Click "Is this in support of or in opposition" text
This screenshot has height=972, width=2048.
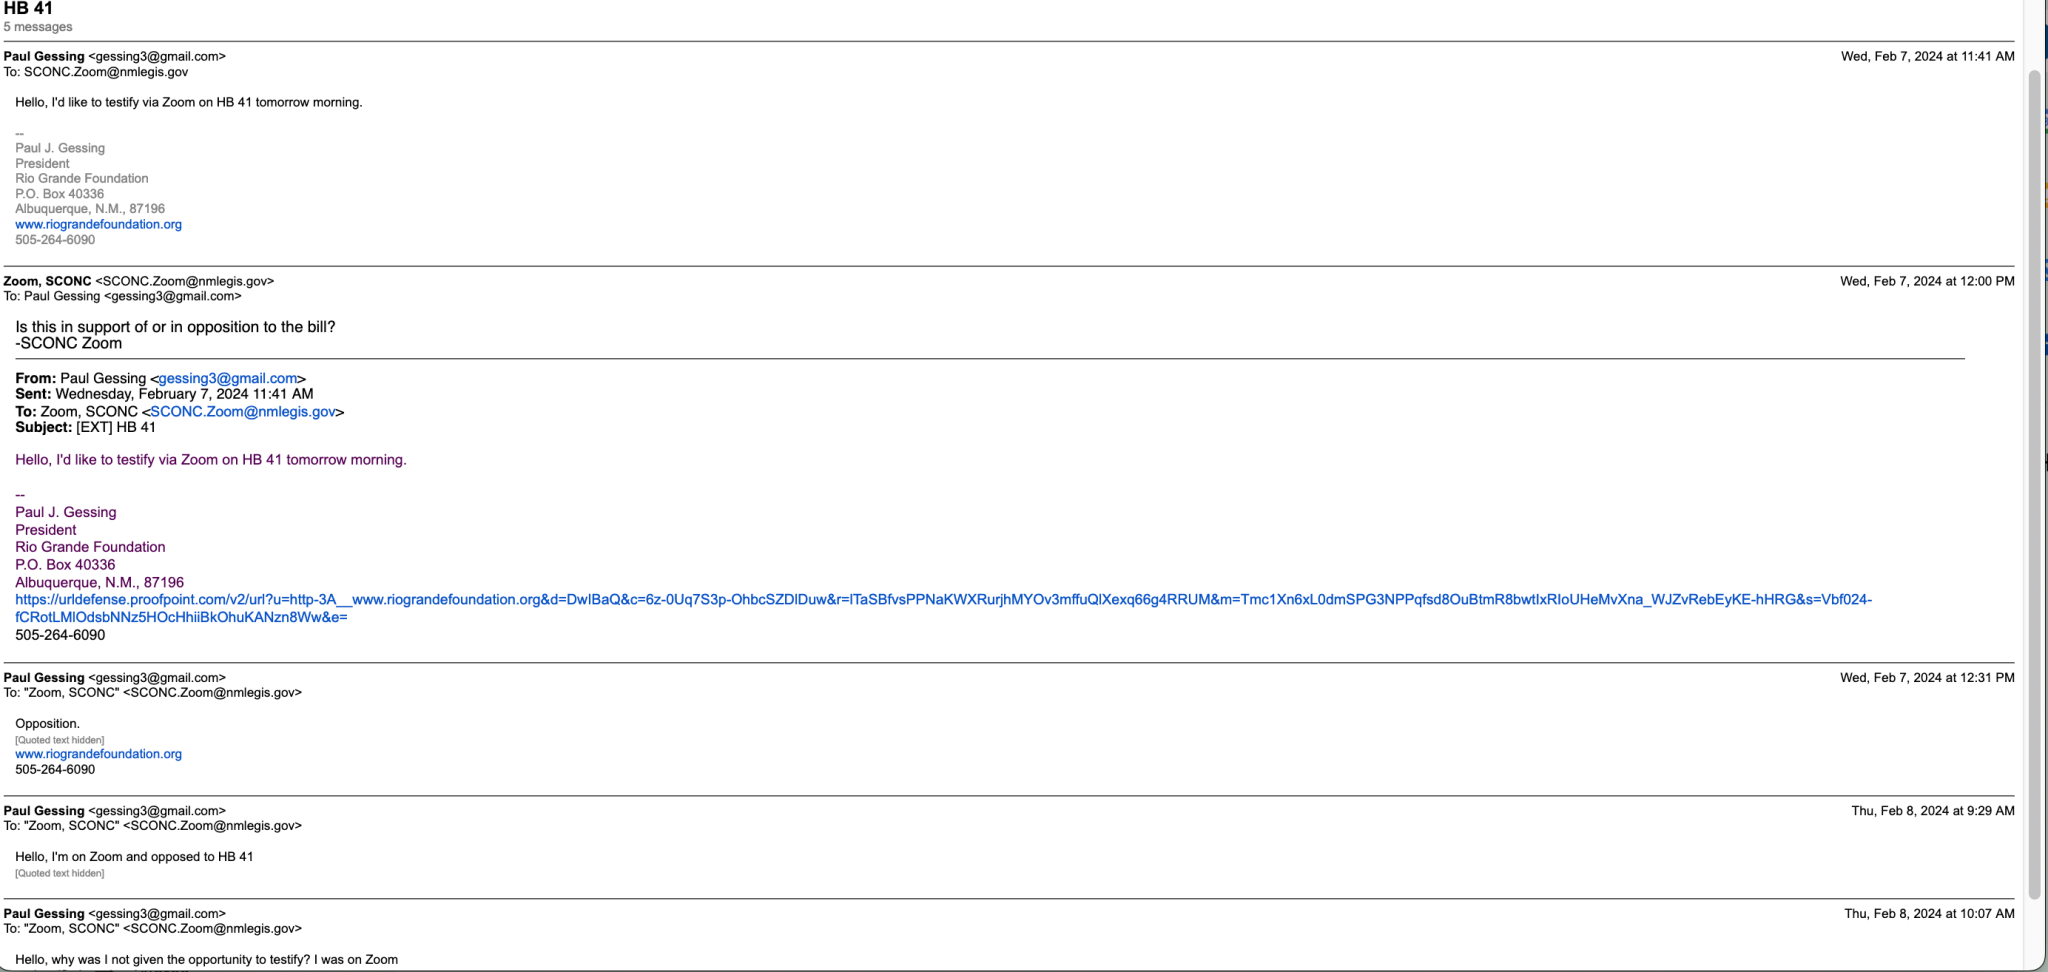(175, 327)
